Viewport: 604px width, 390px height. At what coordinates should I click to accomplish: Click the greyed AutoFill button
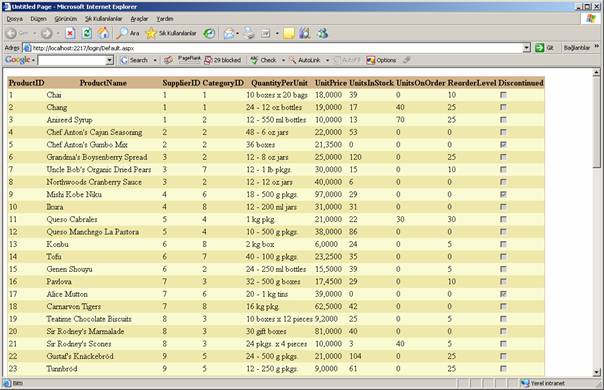click(347, 60)
